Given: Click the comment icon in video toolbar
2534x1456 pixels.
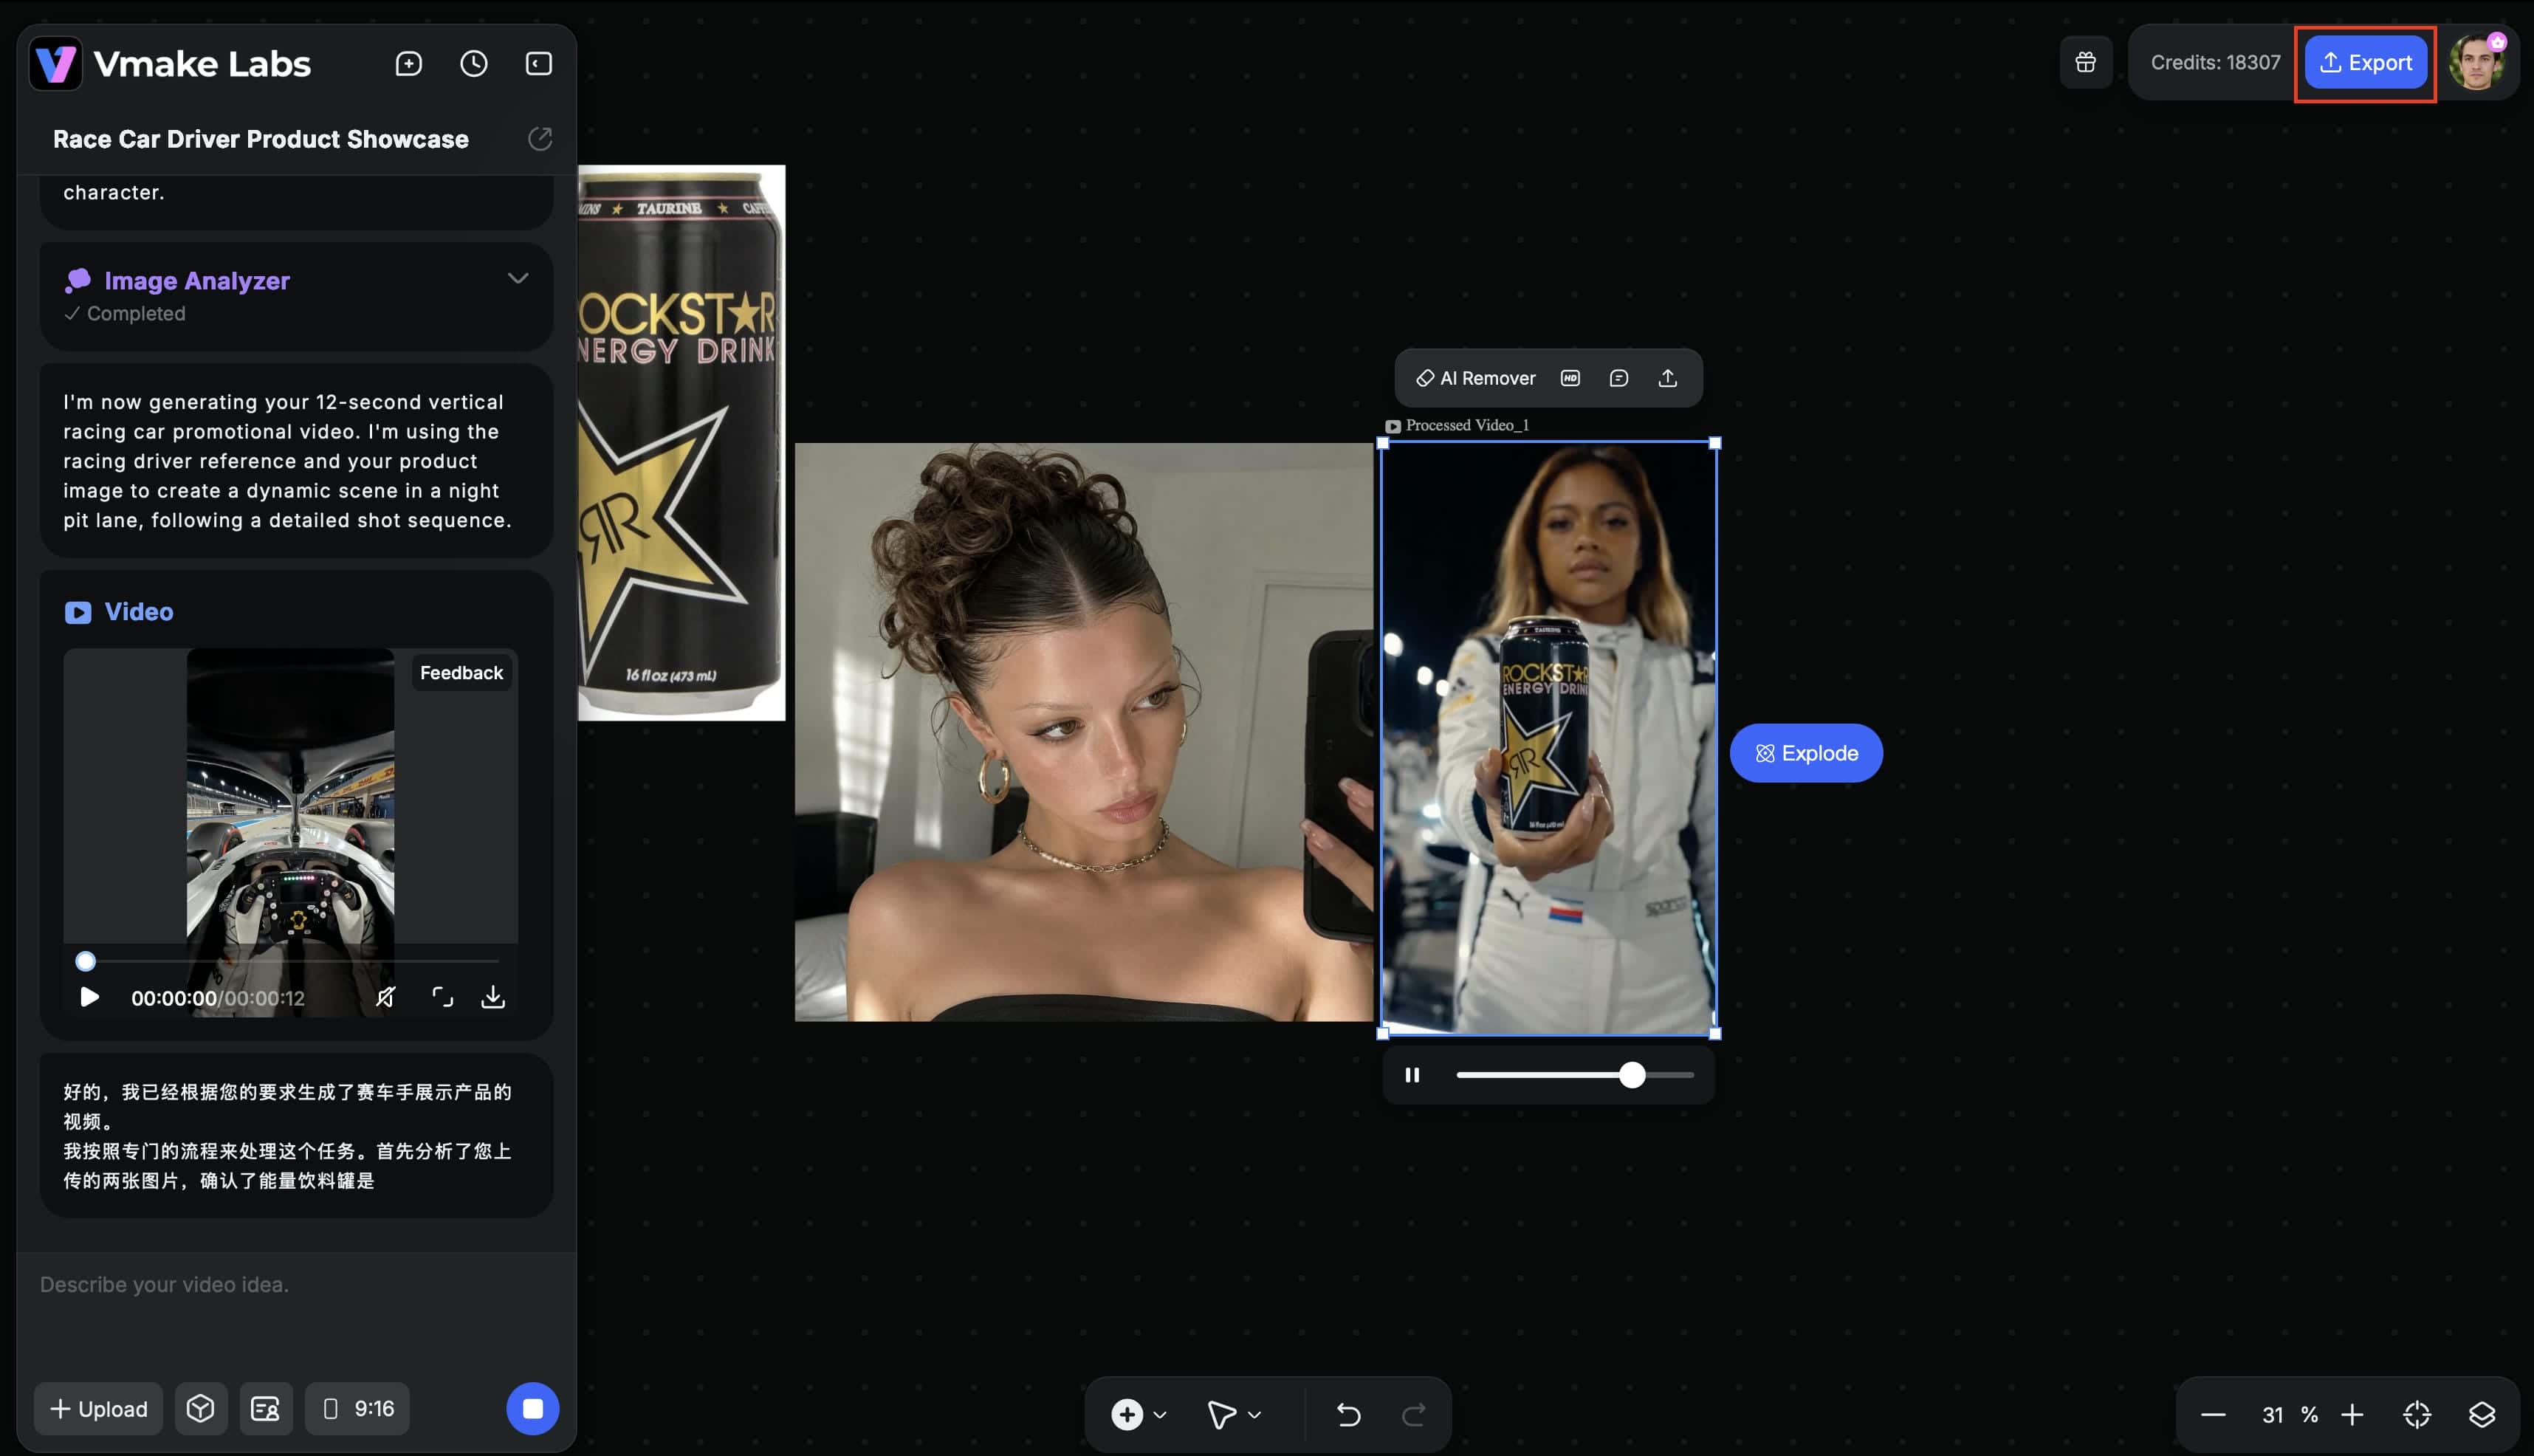Looking at the screenshot, I should [x=1619, y=378].
